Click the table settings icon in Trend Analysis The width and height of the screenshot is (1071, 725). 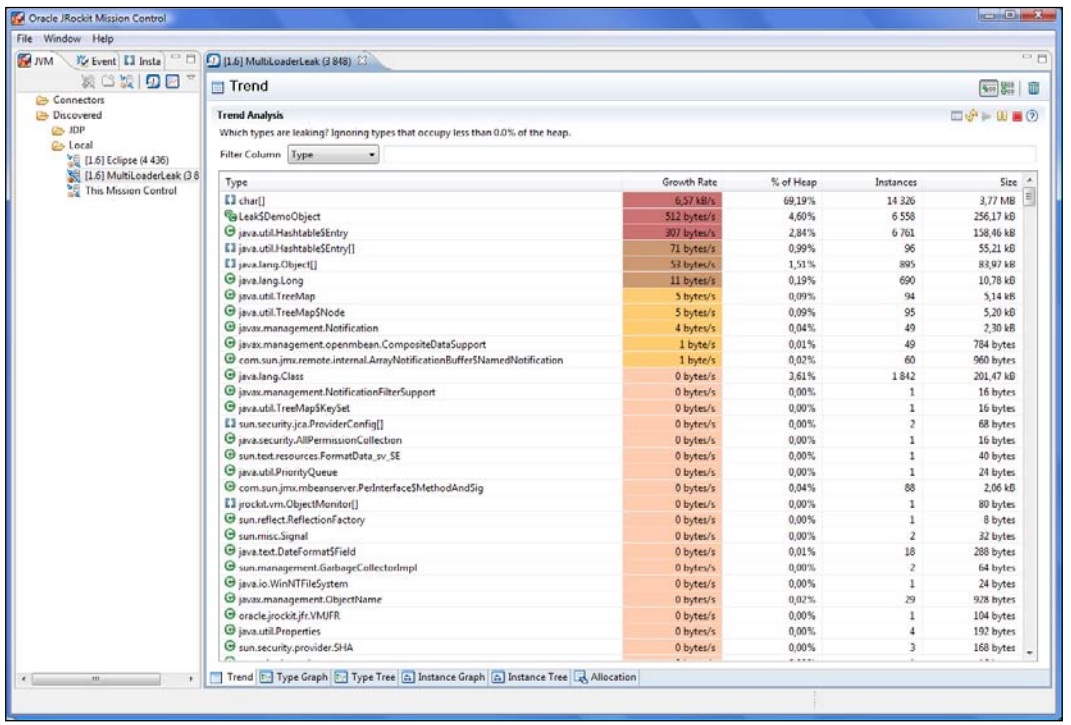tap(957, 116)
